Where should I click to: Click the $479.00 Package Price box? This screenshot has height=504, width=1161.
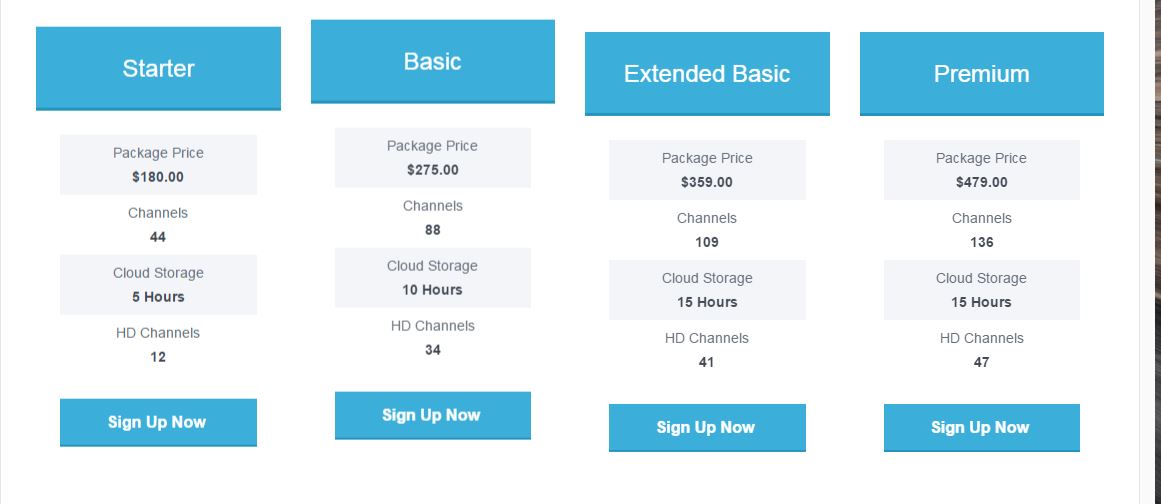981,170
